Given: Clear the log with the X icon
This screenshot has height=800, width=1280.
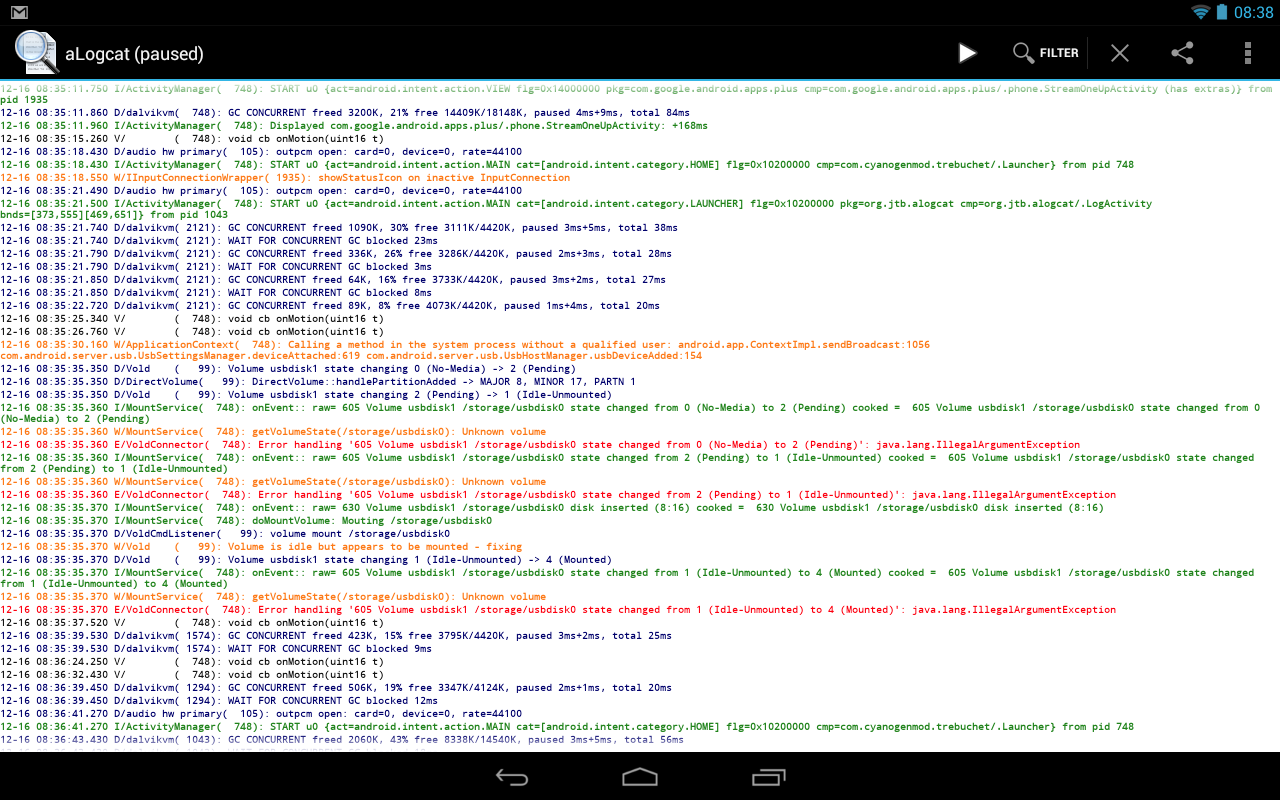Looking at the screenshot, I should (1120, 53).
